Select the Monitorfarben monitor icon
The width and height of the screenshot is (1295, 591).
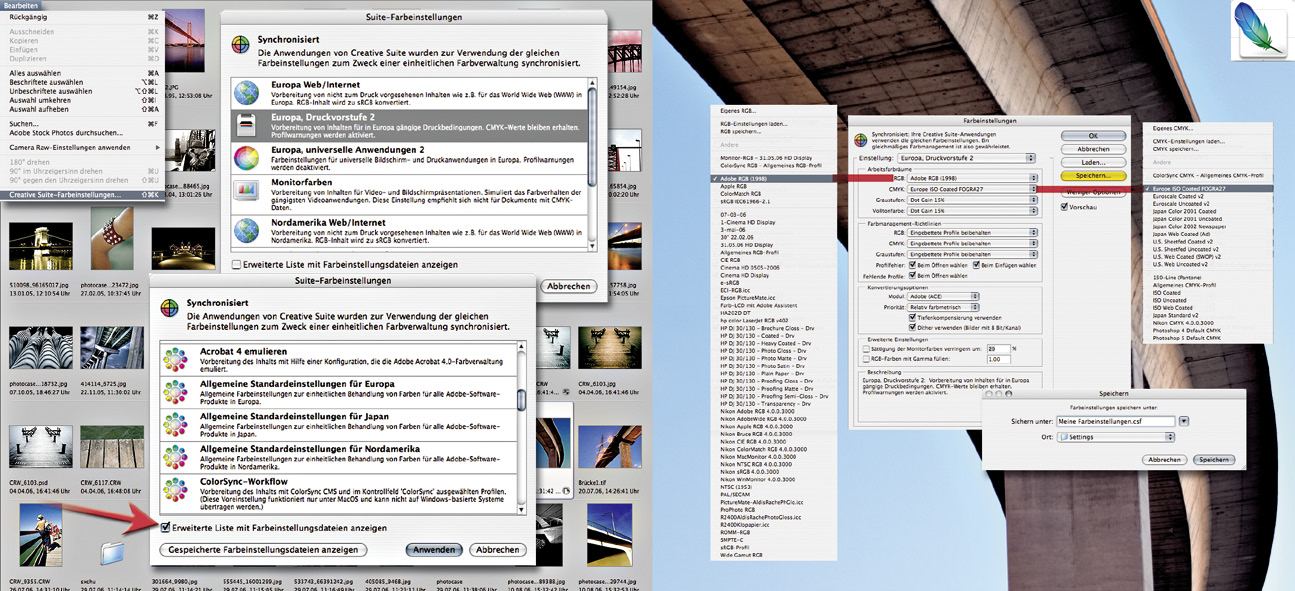point(246,192)
